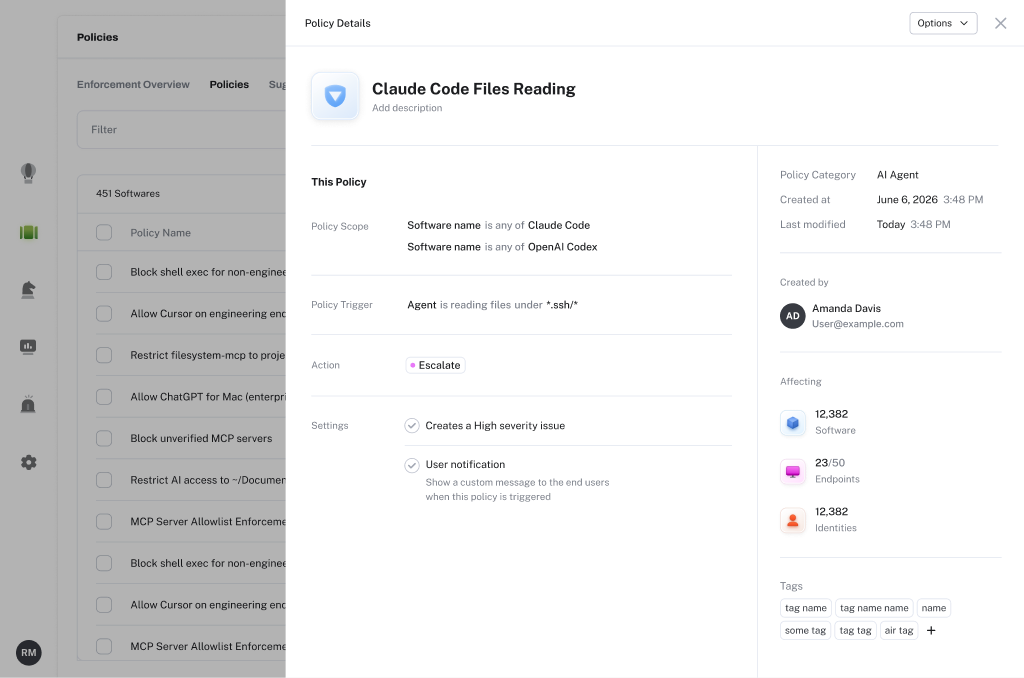Toggle Creates a High severity issue check

(x=411, y=426)
